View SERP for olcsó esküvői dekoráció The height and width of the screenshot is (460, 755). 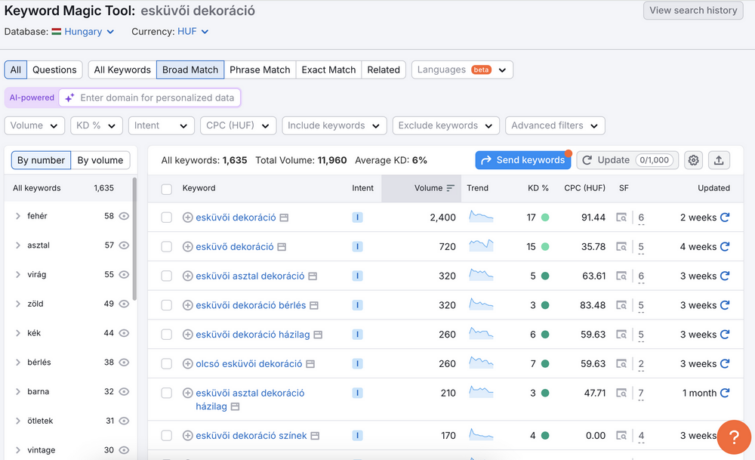(x=622, y=364)
